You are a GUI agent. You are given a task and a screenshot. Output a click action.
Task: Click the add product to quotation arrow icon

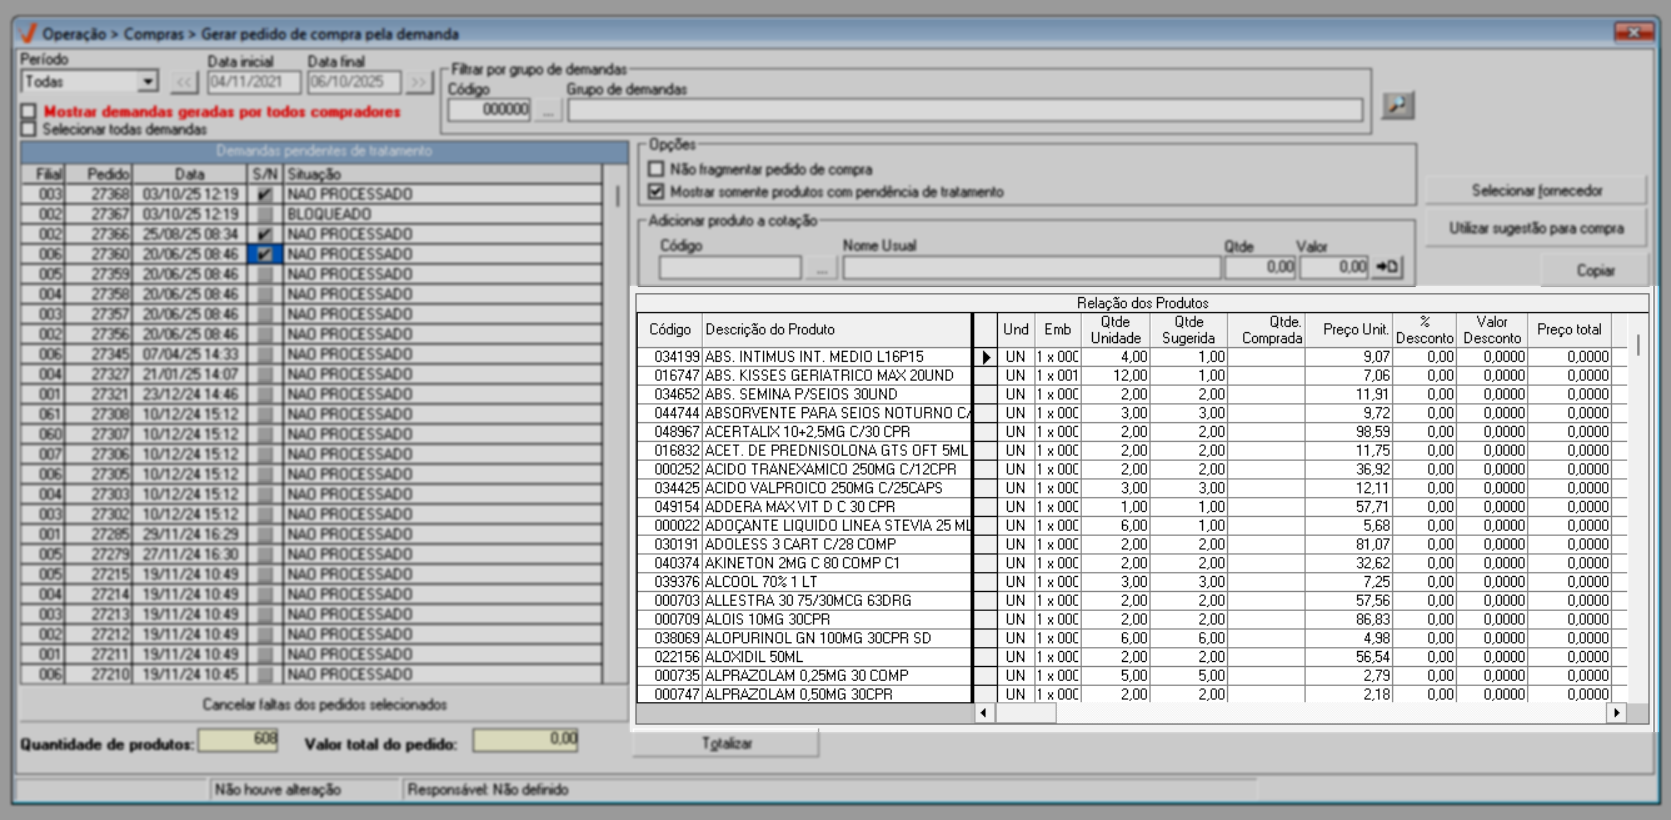(1387, 267)
